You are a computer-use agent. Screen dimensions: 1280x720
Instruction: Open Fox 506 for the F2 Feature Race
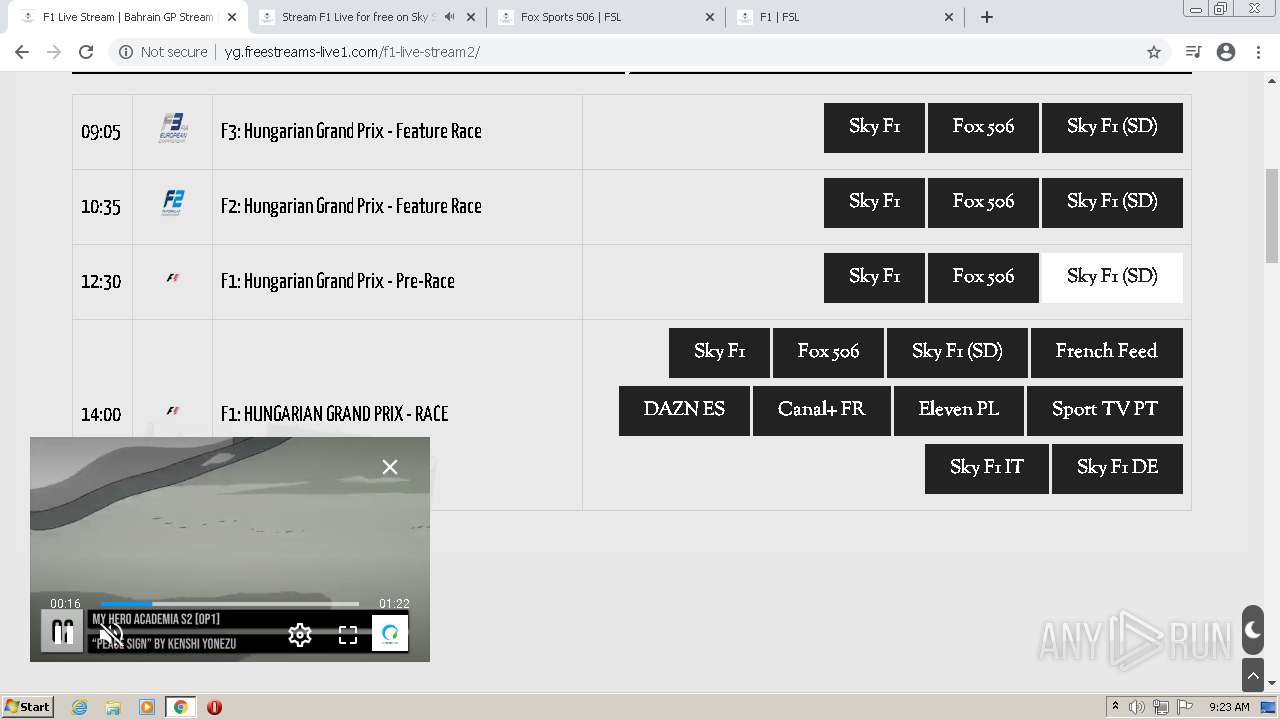[983, 202]
